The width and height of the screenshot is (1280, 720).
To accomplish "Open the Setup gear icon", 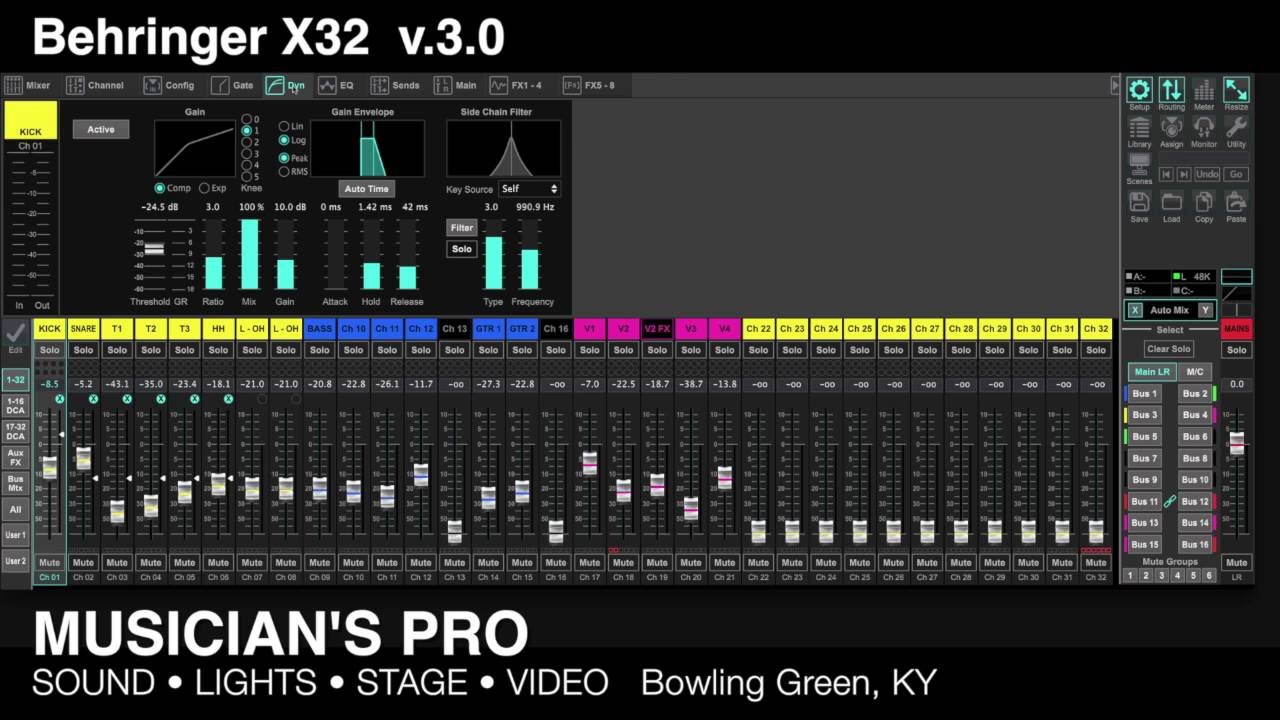I will 1139,90.
